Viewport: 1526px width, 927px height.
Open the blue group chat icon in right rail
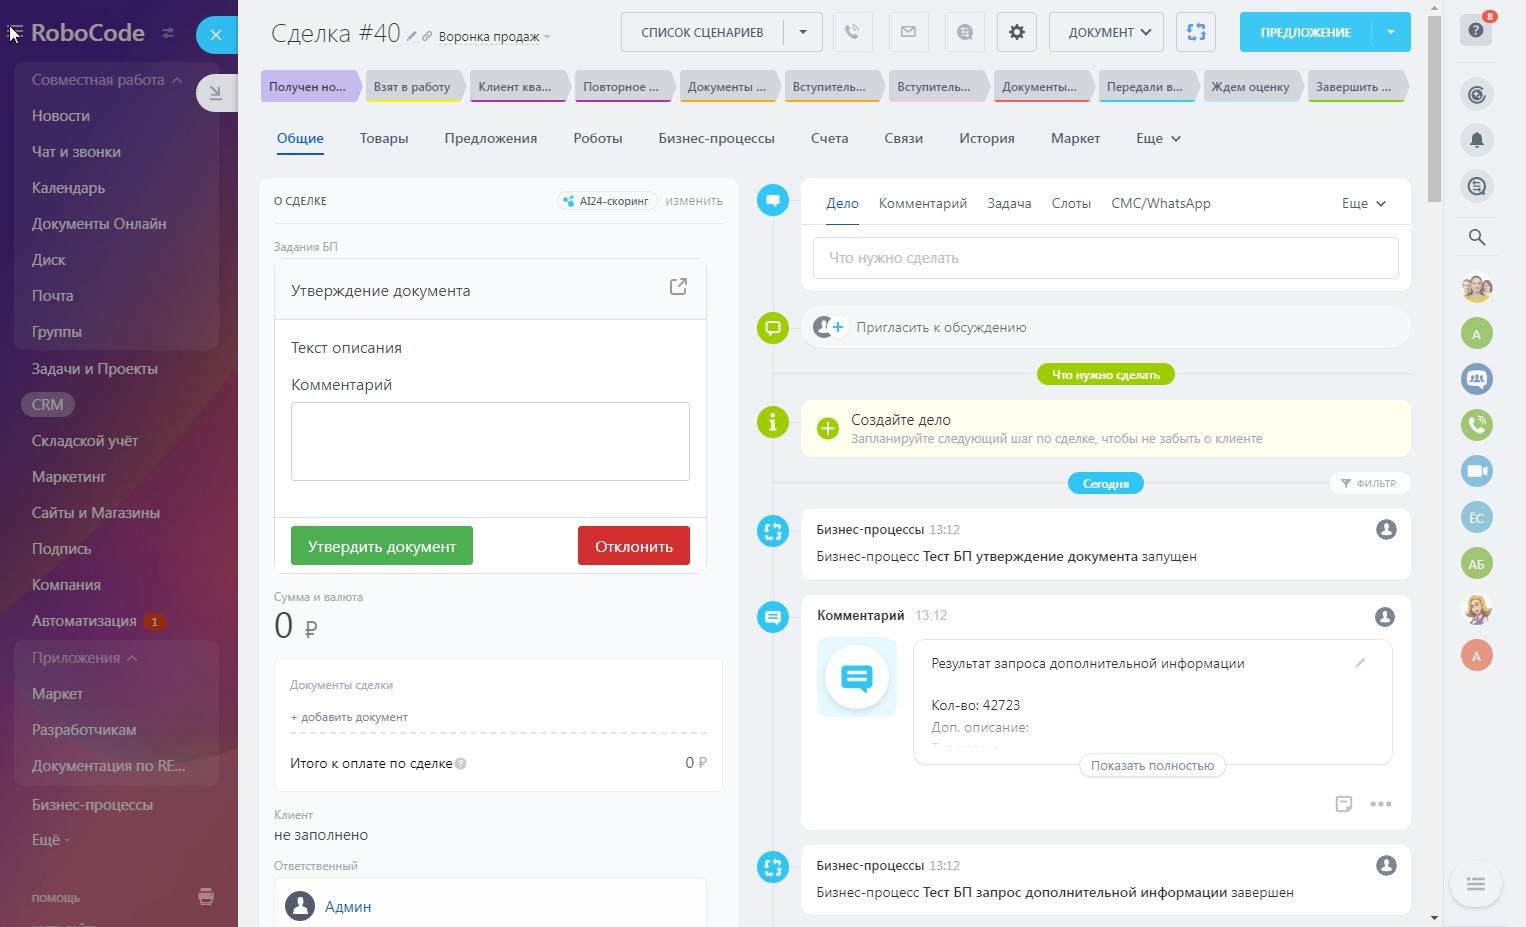click(x=1477, y=379)
